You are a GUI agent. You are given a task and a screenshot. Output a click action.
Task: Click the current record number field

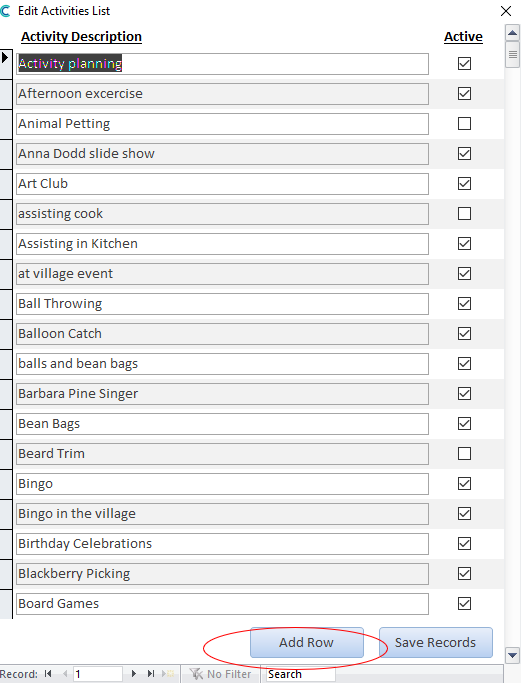coord(97,674)
